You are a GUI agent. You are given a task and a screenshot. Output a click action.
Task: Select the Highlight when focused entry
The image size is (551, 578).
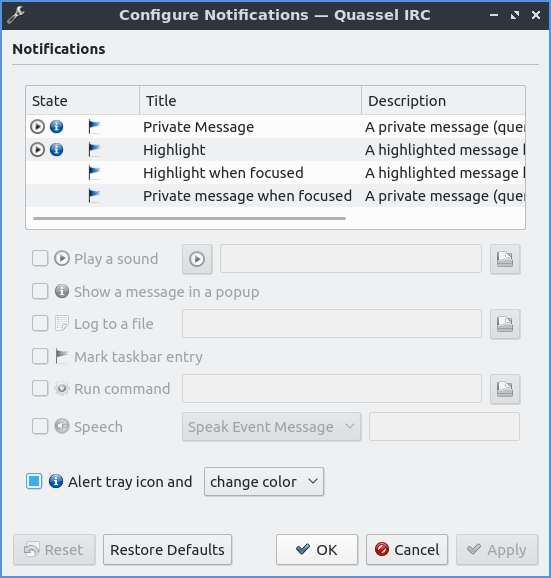click(275, 173)
